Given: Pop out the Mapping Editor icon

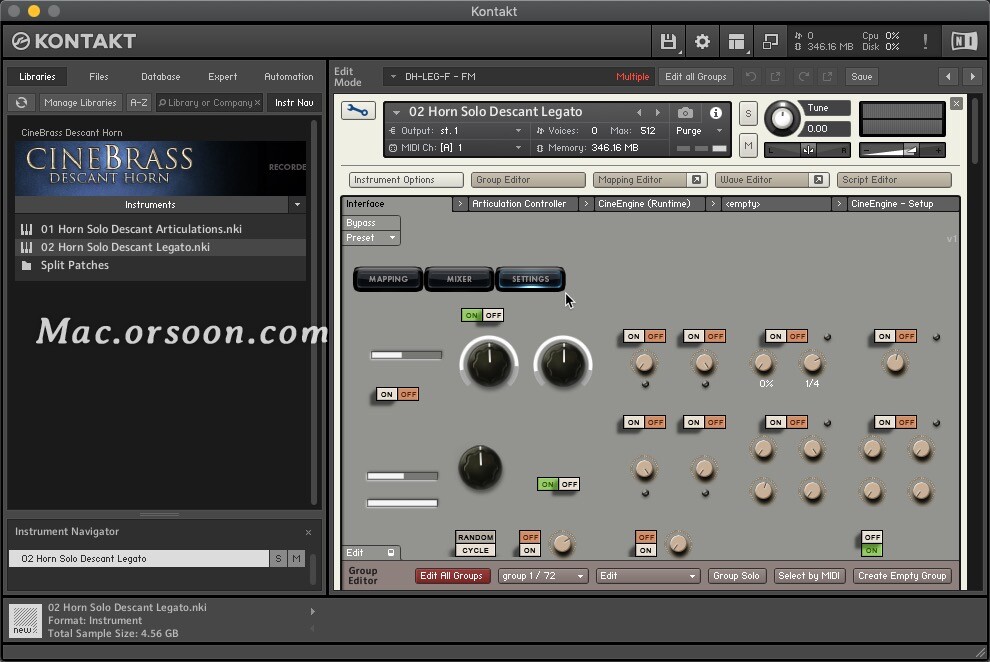Looking at the screenshot, I should pos(696,180).
